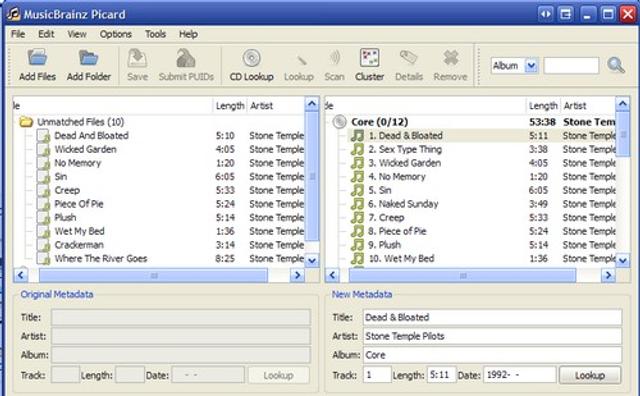Click the magnifying glass search icon

(x=616, y=65)
